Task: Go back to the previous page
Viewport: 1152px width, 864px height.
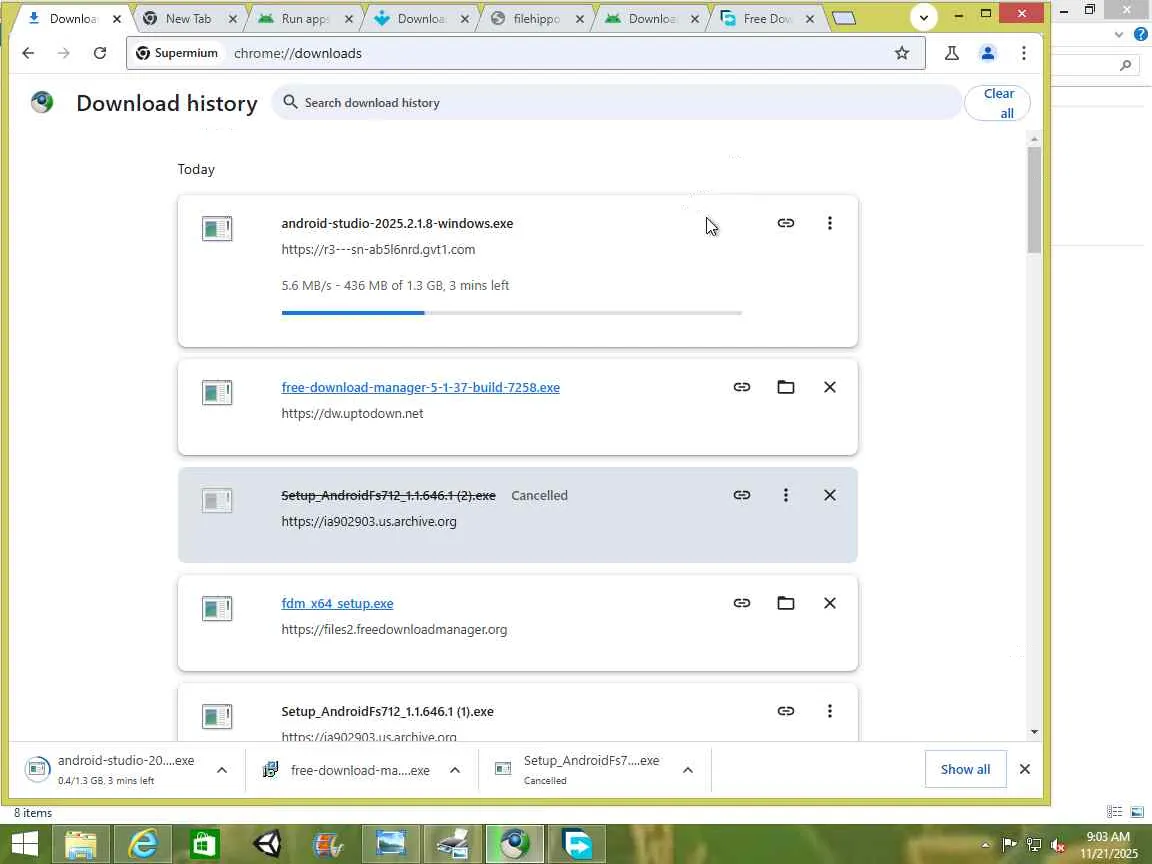Action: 28,53
